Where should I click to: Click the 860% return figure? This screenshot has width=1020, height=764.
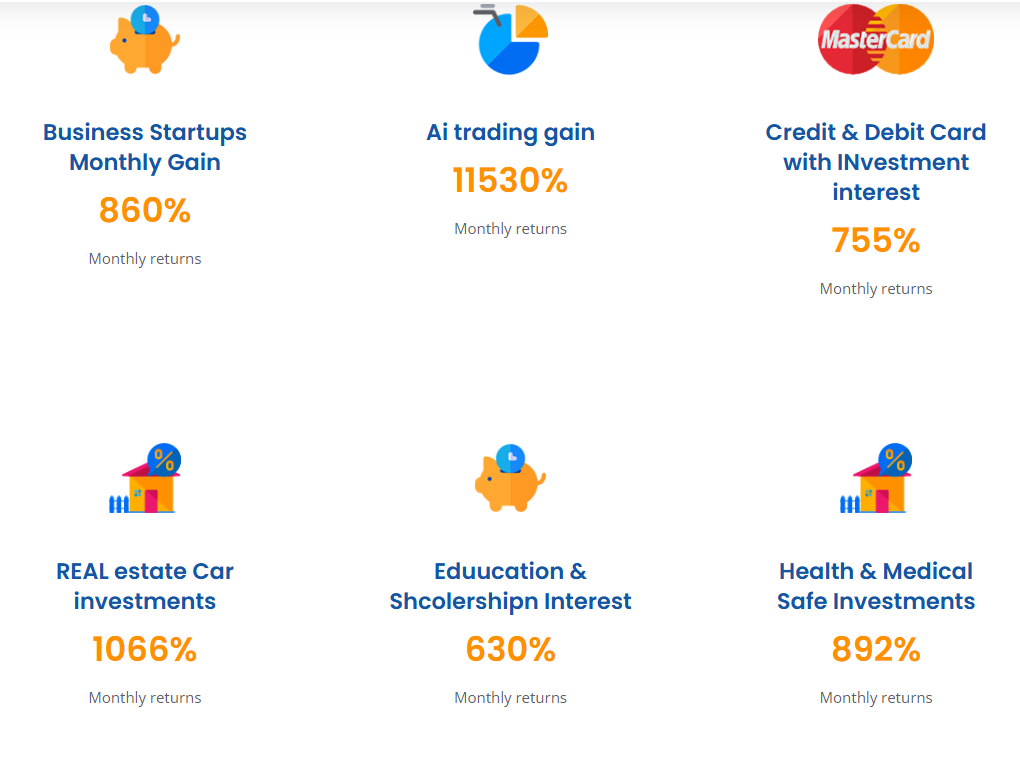click(145, 211)
